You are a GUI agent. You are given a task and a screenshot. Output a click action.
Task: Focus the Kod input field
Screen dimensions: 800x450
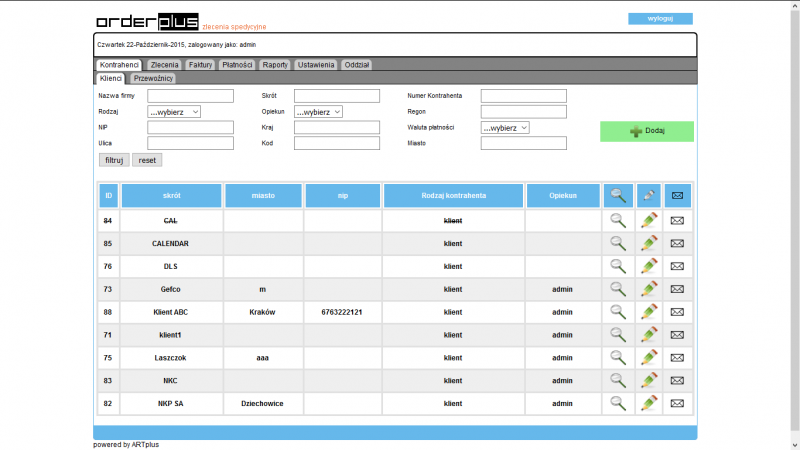pos(337,143)
